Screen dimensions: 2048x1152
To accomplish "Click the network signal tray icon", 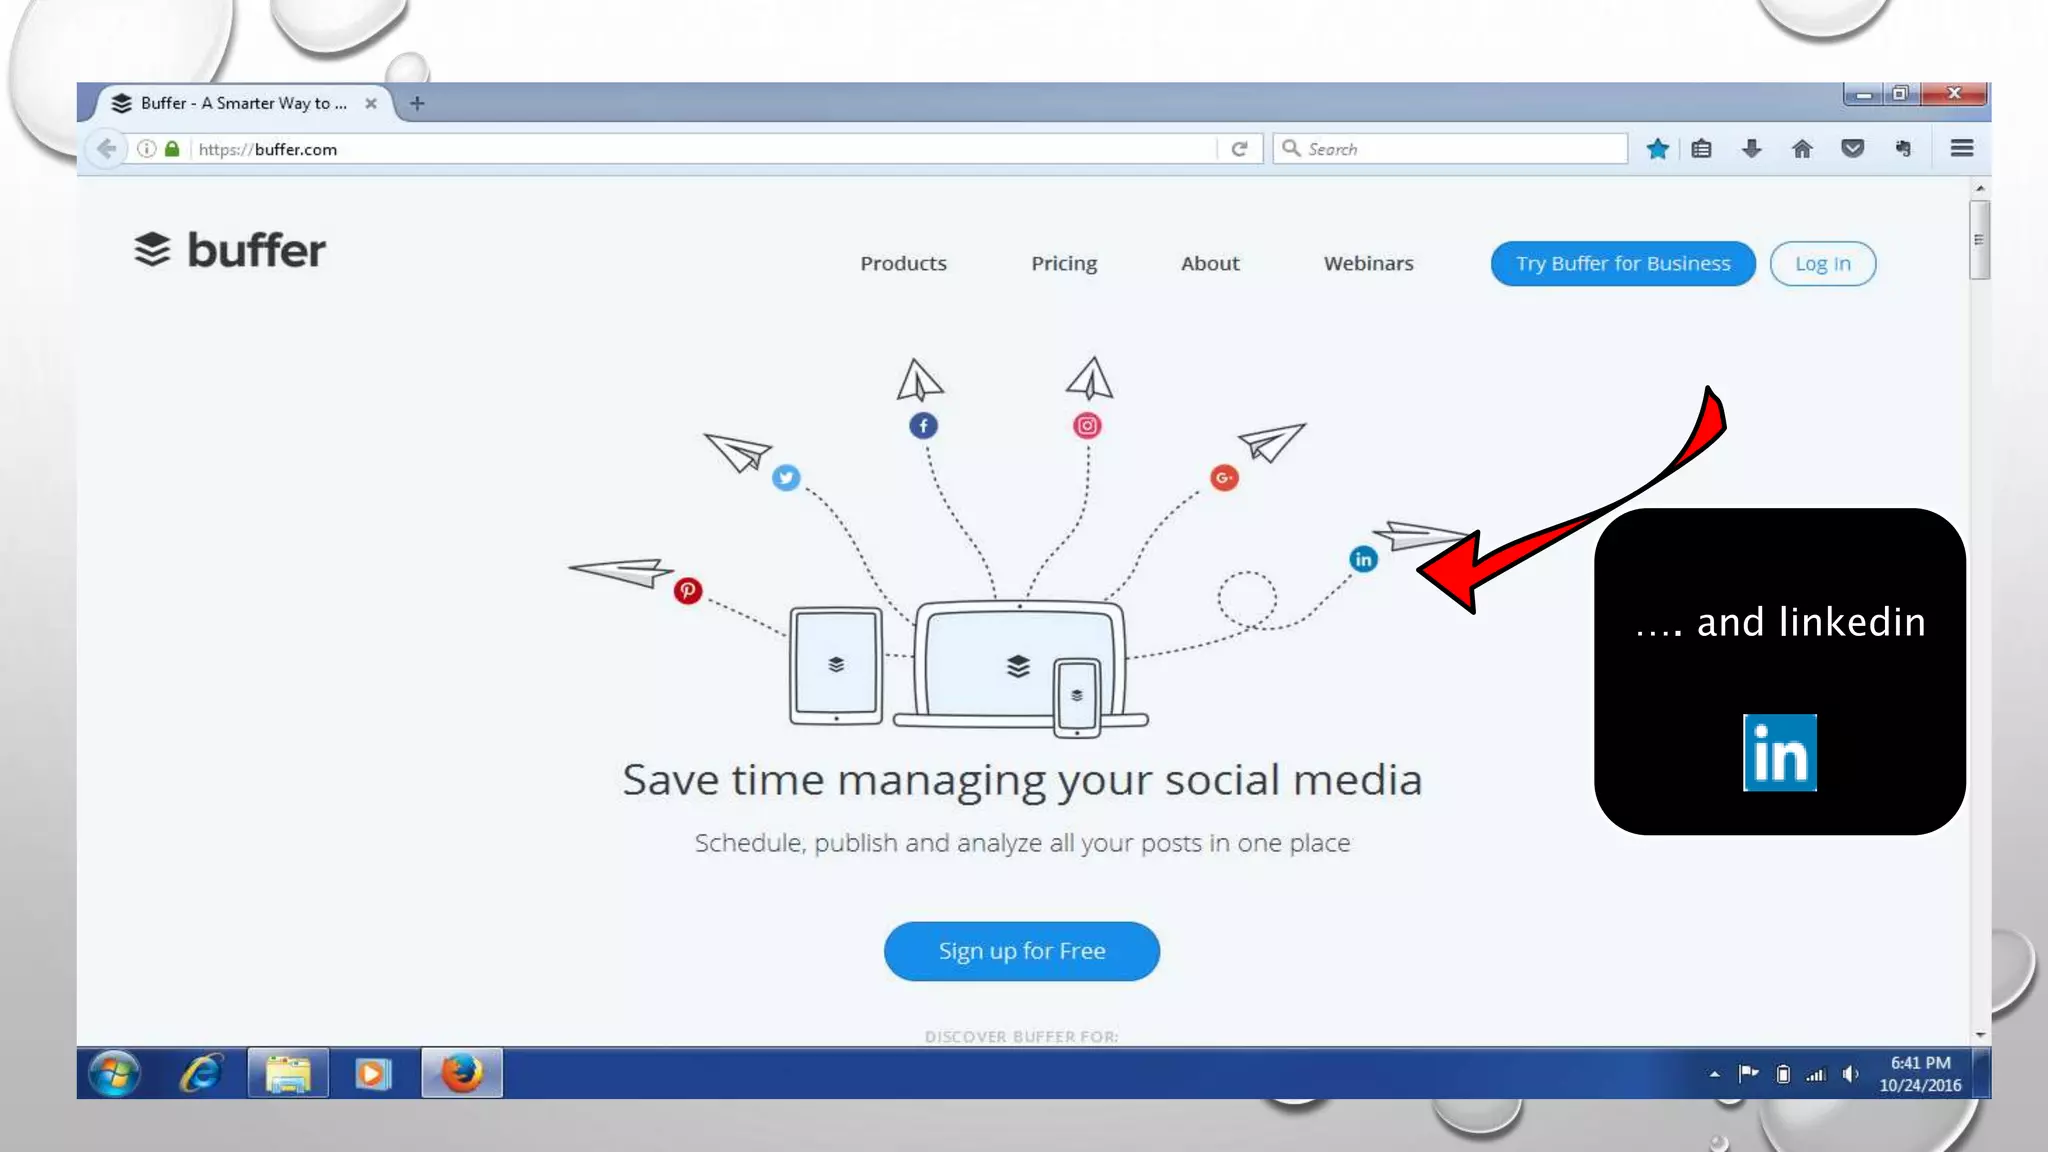I will [x=1816, y=1075].
